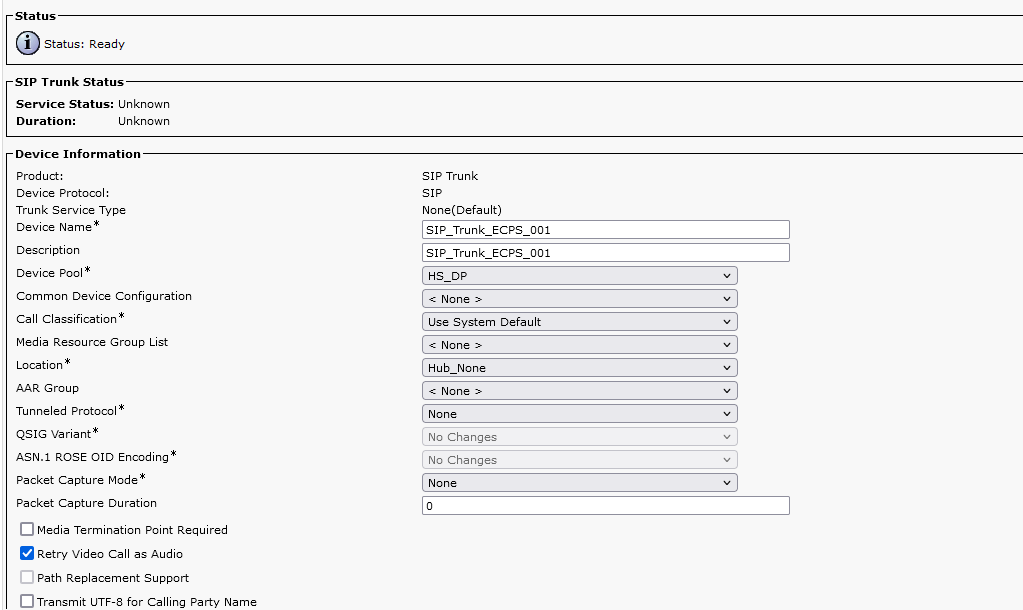This screenshot has width=1023, height=610.
Task: Click the Packet Capture Duration field
Action: 605,506
